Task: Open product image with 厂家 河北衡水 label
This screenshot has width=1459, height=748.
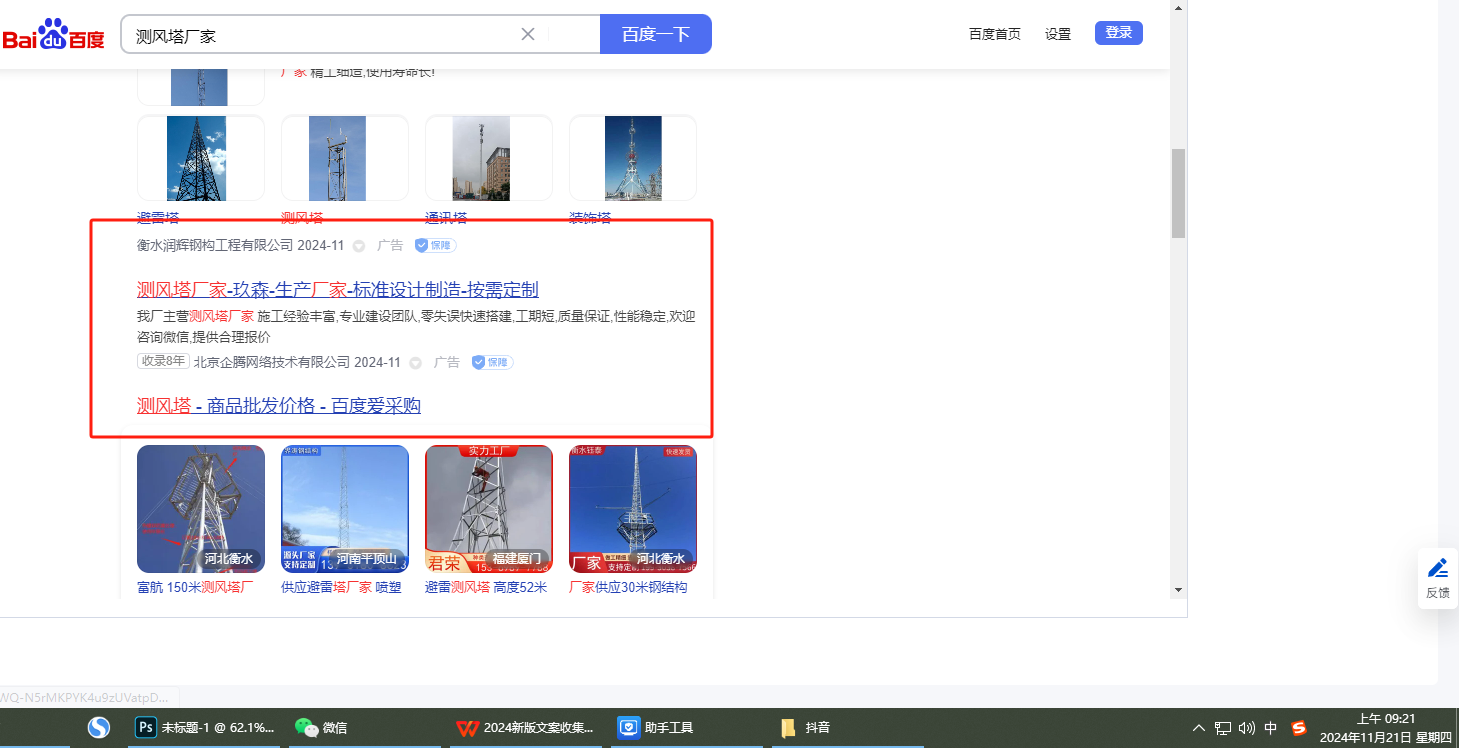Action: click(x=633, y=509)
